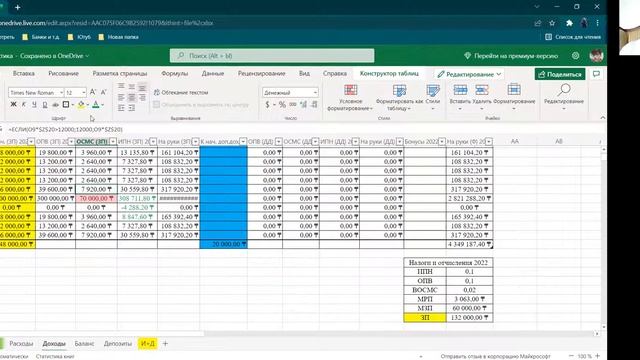
Task: Open Условное форматирование menu
Action: tap(350, 98)
